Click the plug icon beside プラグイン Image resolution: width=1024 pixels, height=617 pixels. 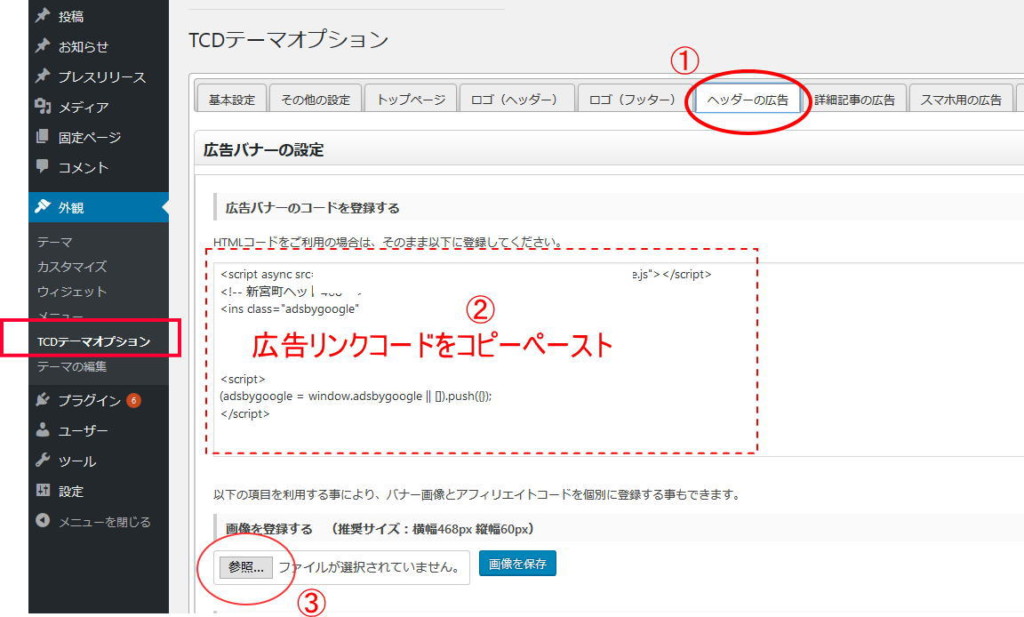(x=42, y=400)
